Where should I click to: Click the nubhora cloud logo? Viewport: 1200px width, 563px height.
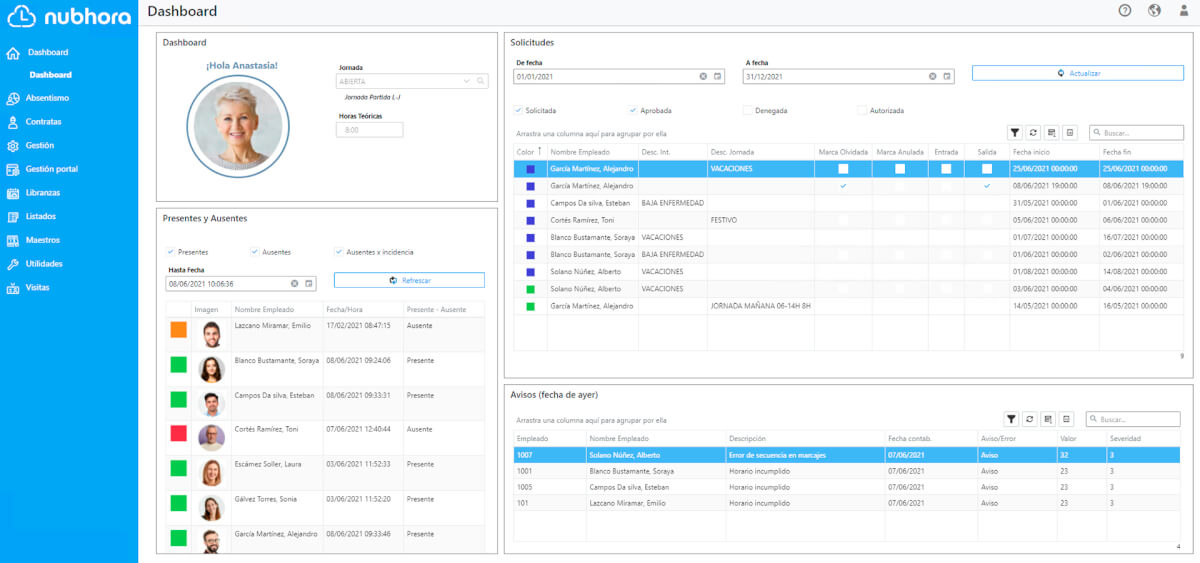click(22, 15)
